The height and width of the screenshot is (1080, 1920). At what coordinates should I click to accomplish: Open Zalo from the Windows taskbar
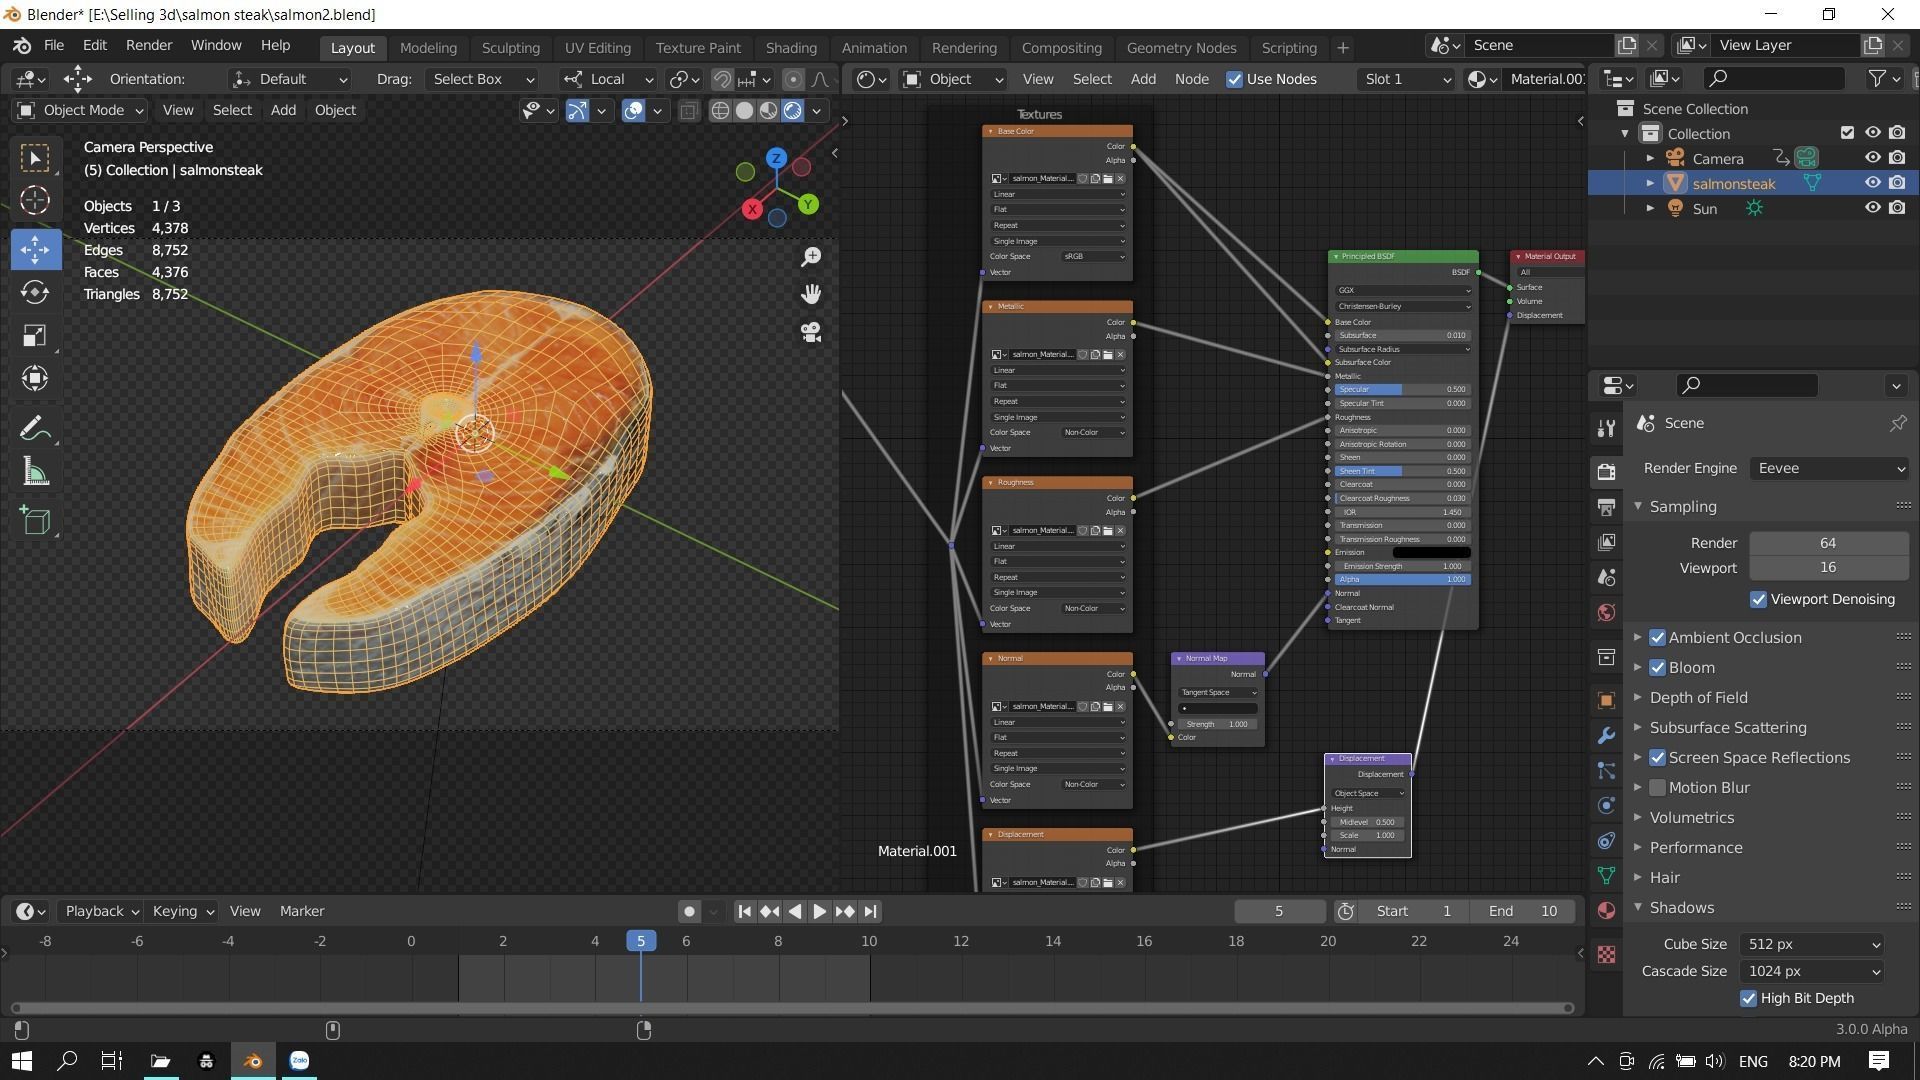[x=299, y=1061]
